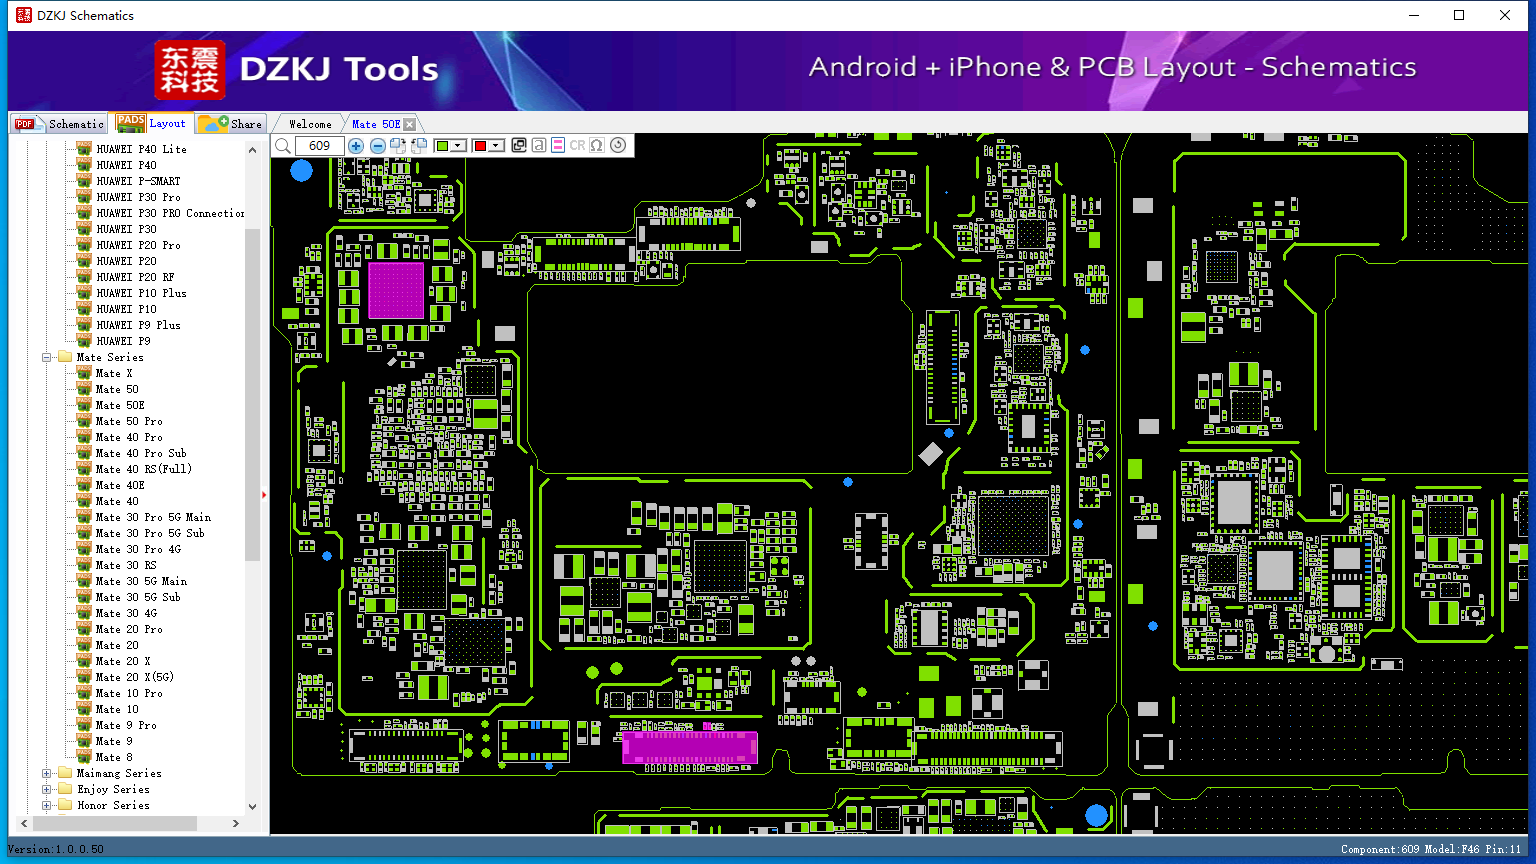Toggle the Omega resistance icon
This screenshot has height=864, width=1536.
(x=597, y=146)
